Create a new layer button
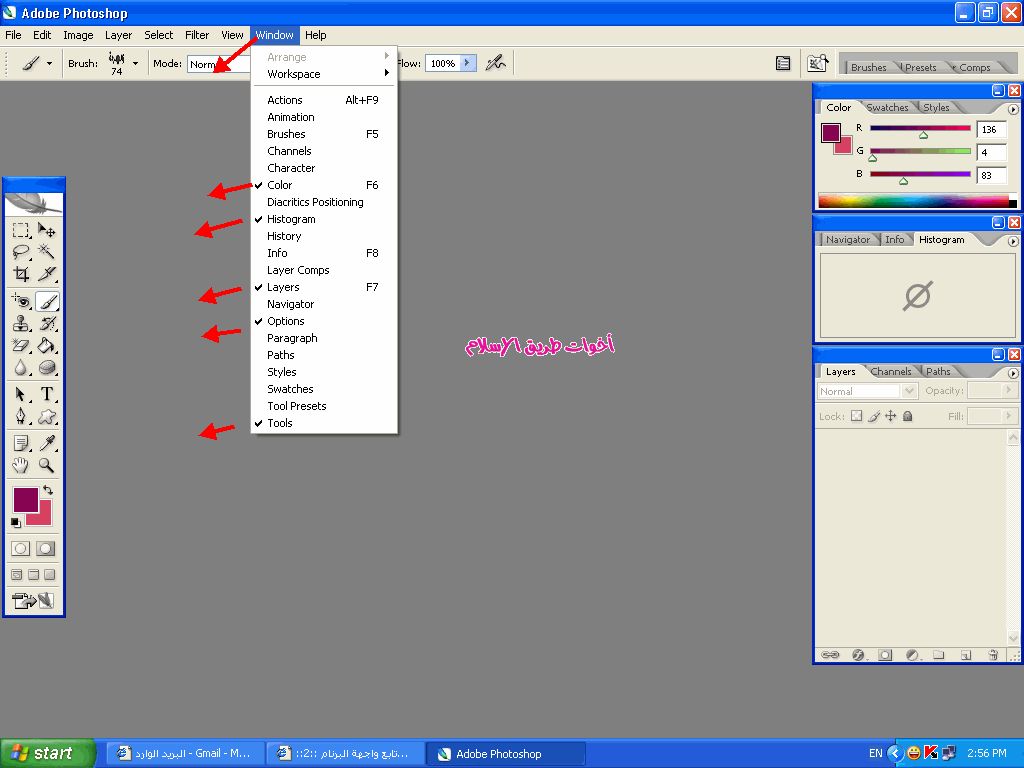Screen dimensions: 1024x768 (966, 654)
